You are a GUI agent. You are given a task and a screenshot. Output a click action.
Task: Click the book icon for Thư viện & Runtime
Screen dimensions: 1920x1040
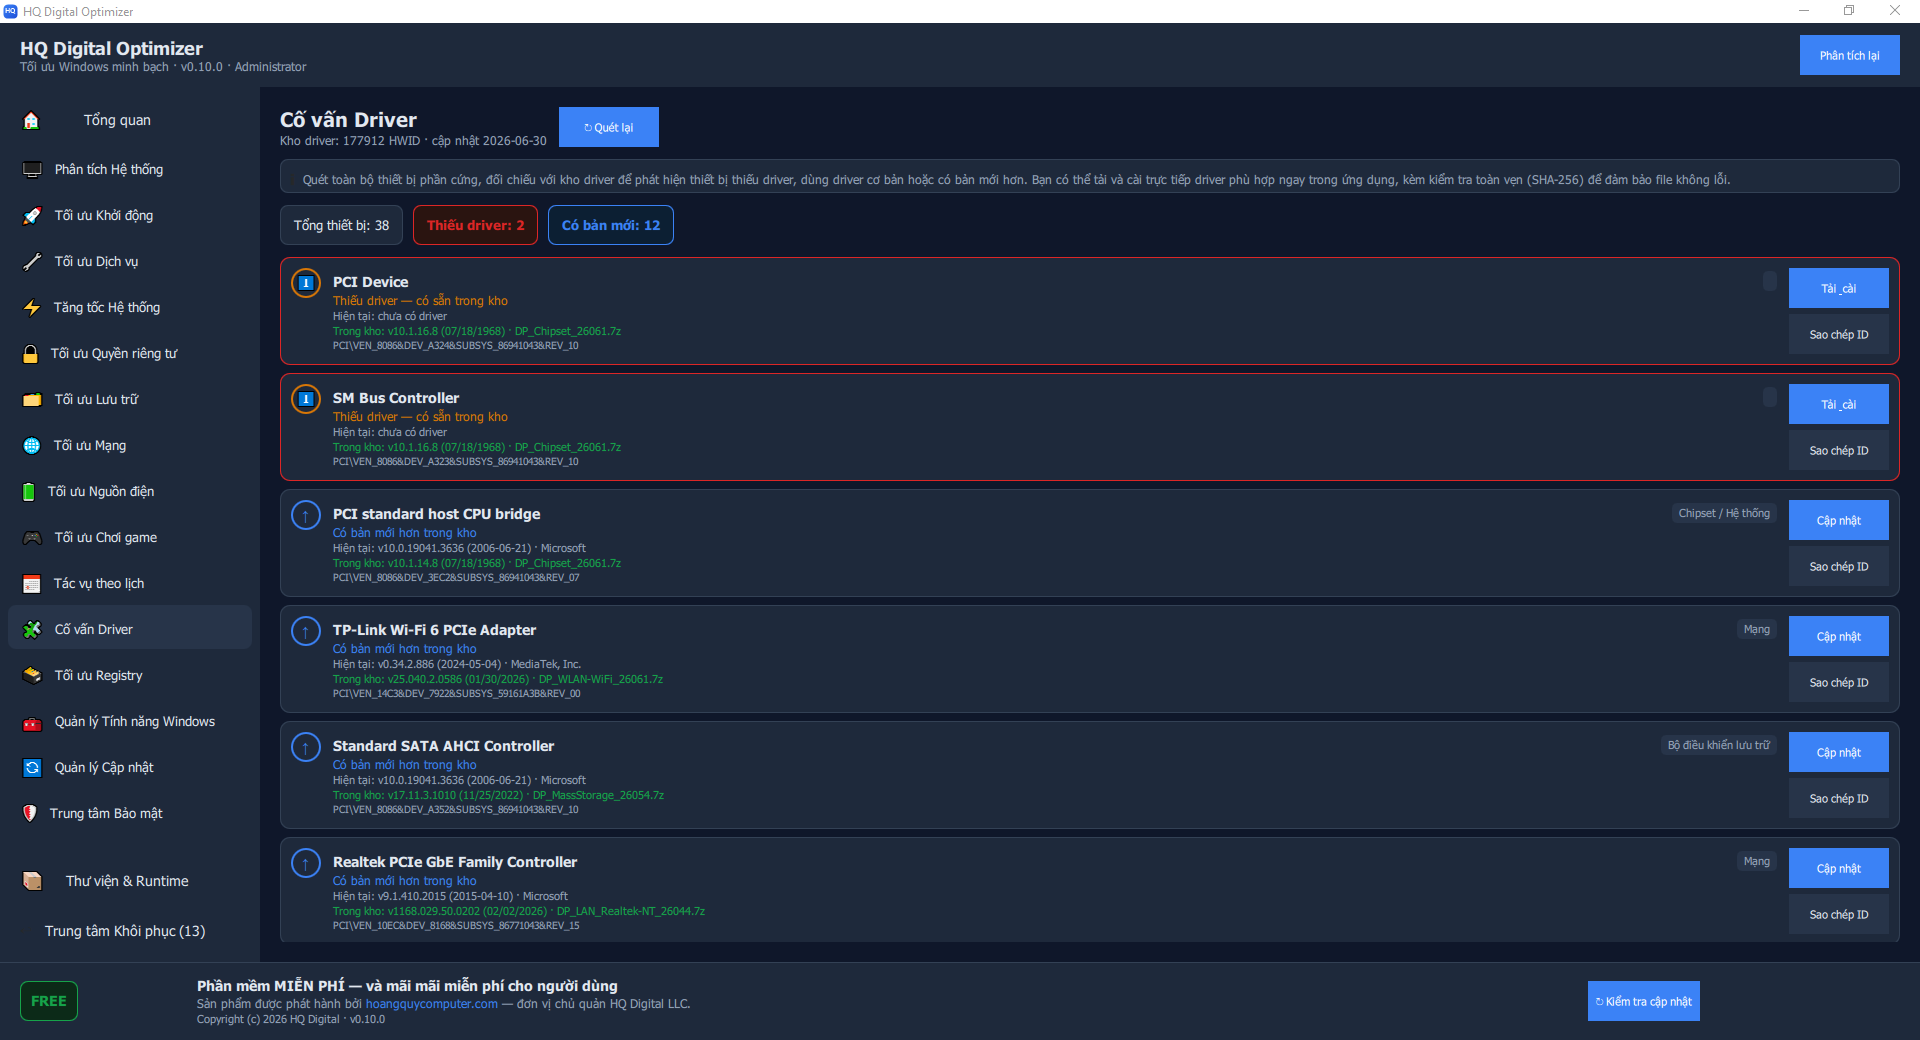point(32,881)
